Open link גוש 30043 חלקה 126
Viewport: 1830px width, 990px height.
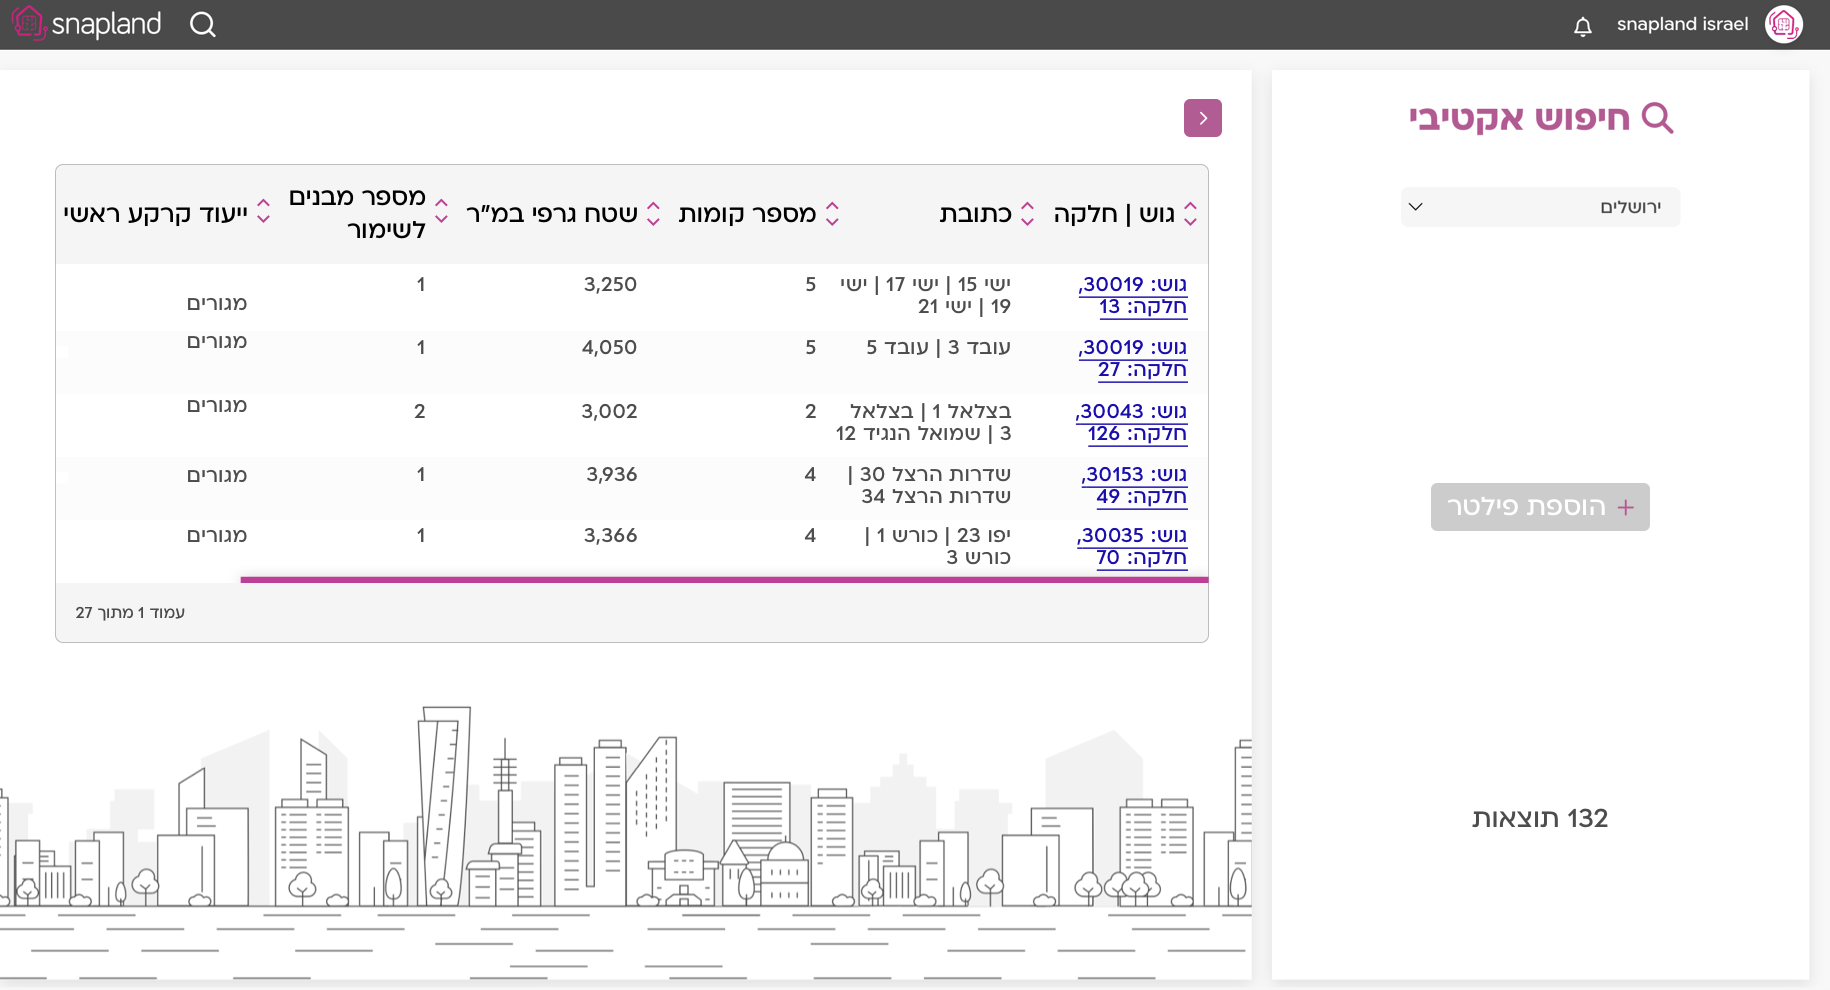point(1131,422)
